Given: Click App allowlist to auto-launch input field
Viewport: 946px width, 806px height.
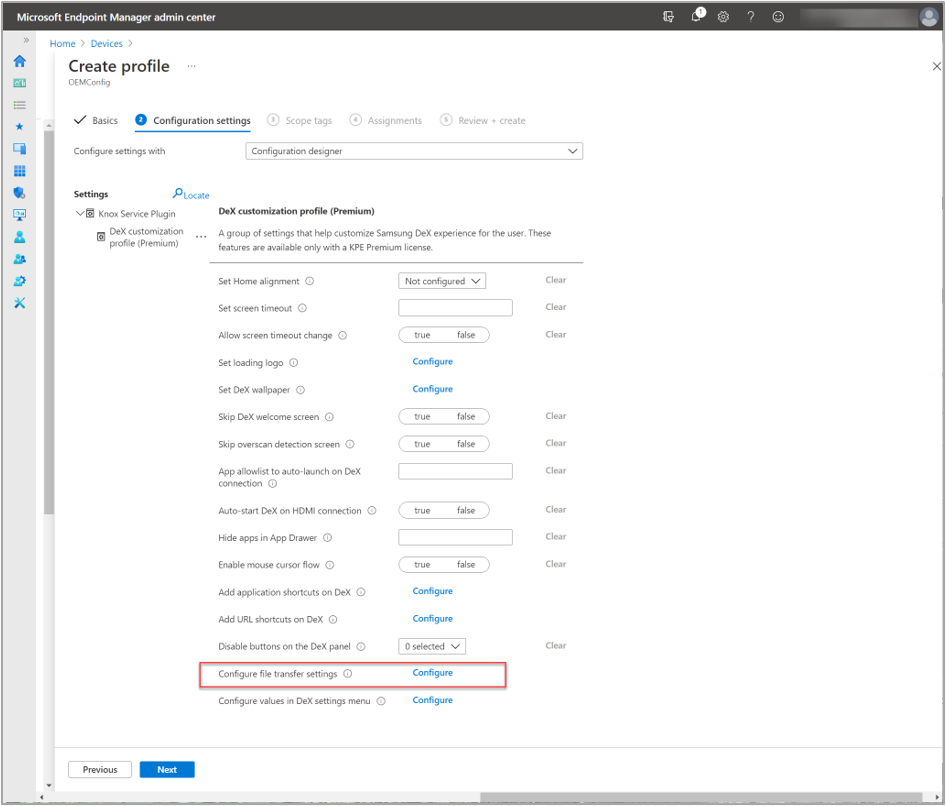Looking at the screenshot, I should tap(456, 471).
